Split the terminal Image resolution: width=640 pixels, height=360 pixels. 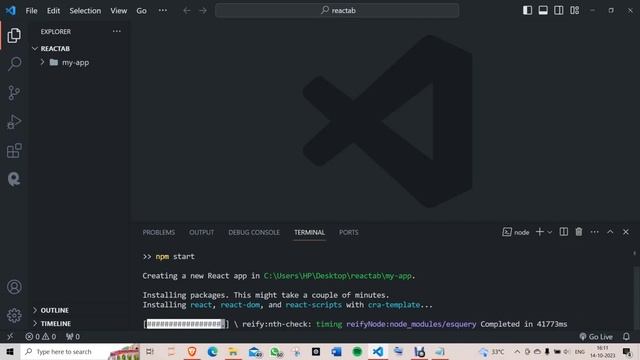[564, 232]
